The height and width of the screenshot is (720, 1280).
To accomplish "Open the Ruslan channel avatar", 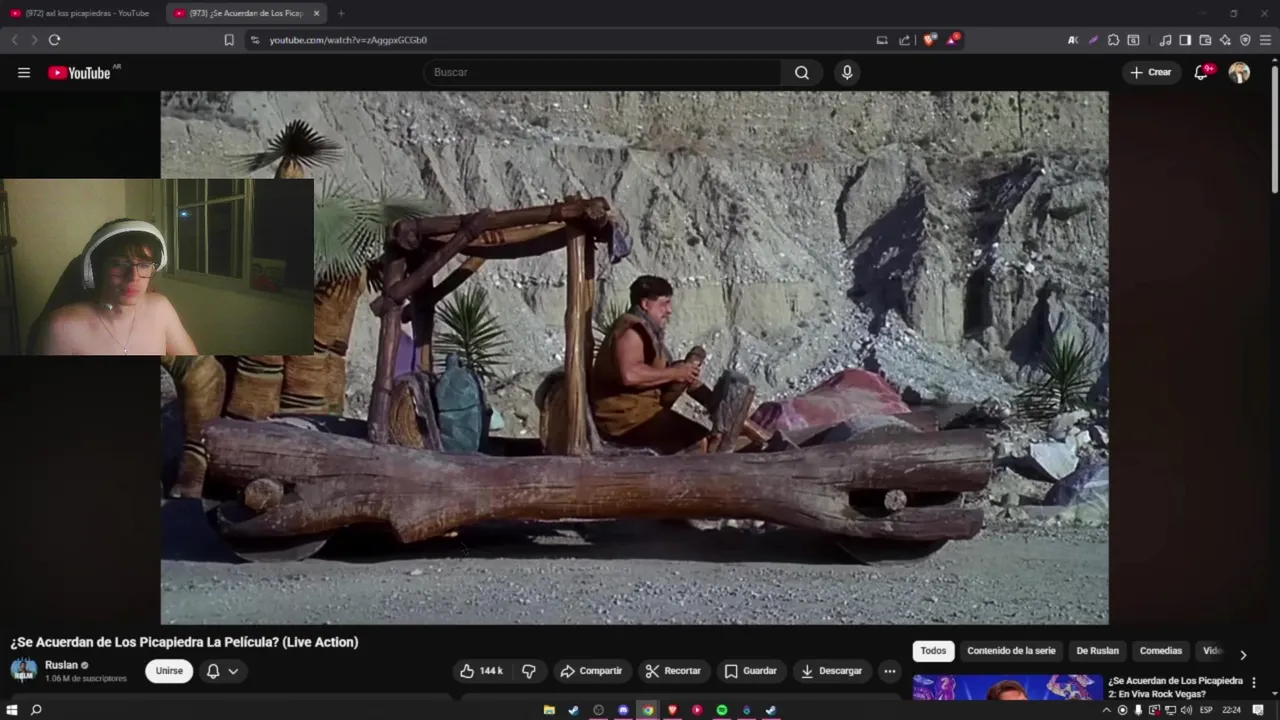I will coord(24,671).
